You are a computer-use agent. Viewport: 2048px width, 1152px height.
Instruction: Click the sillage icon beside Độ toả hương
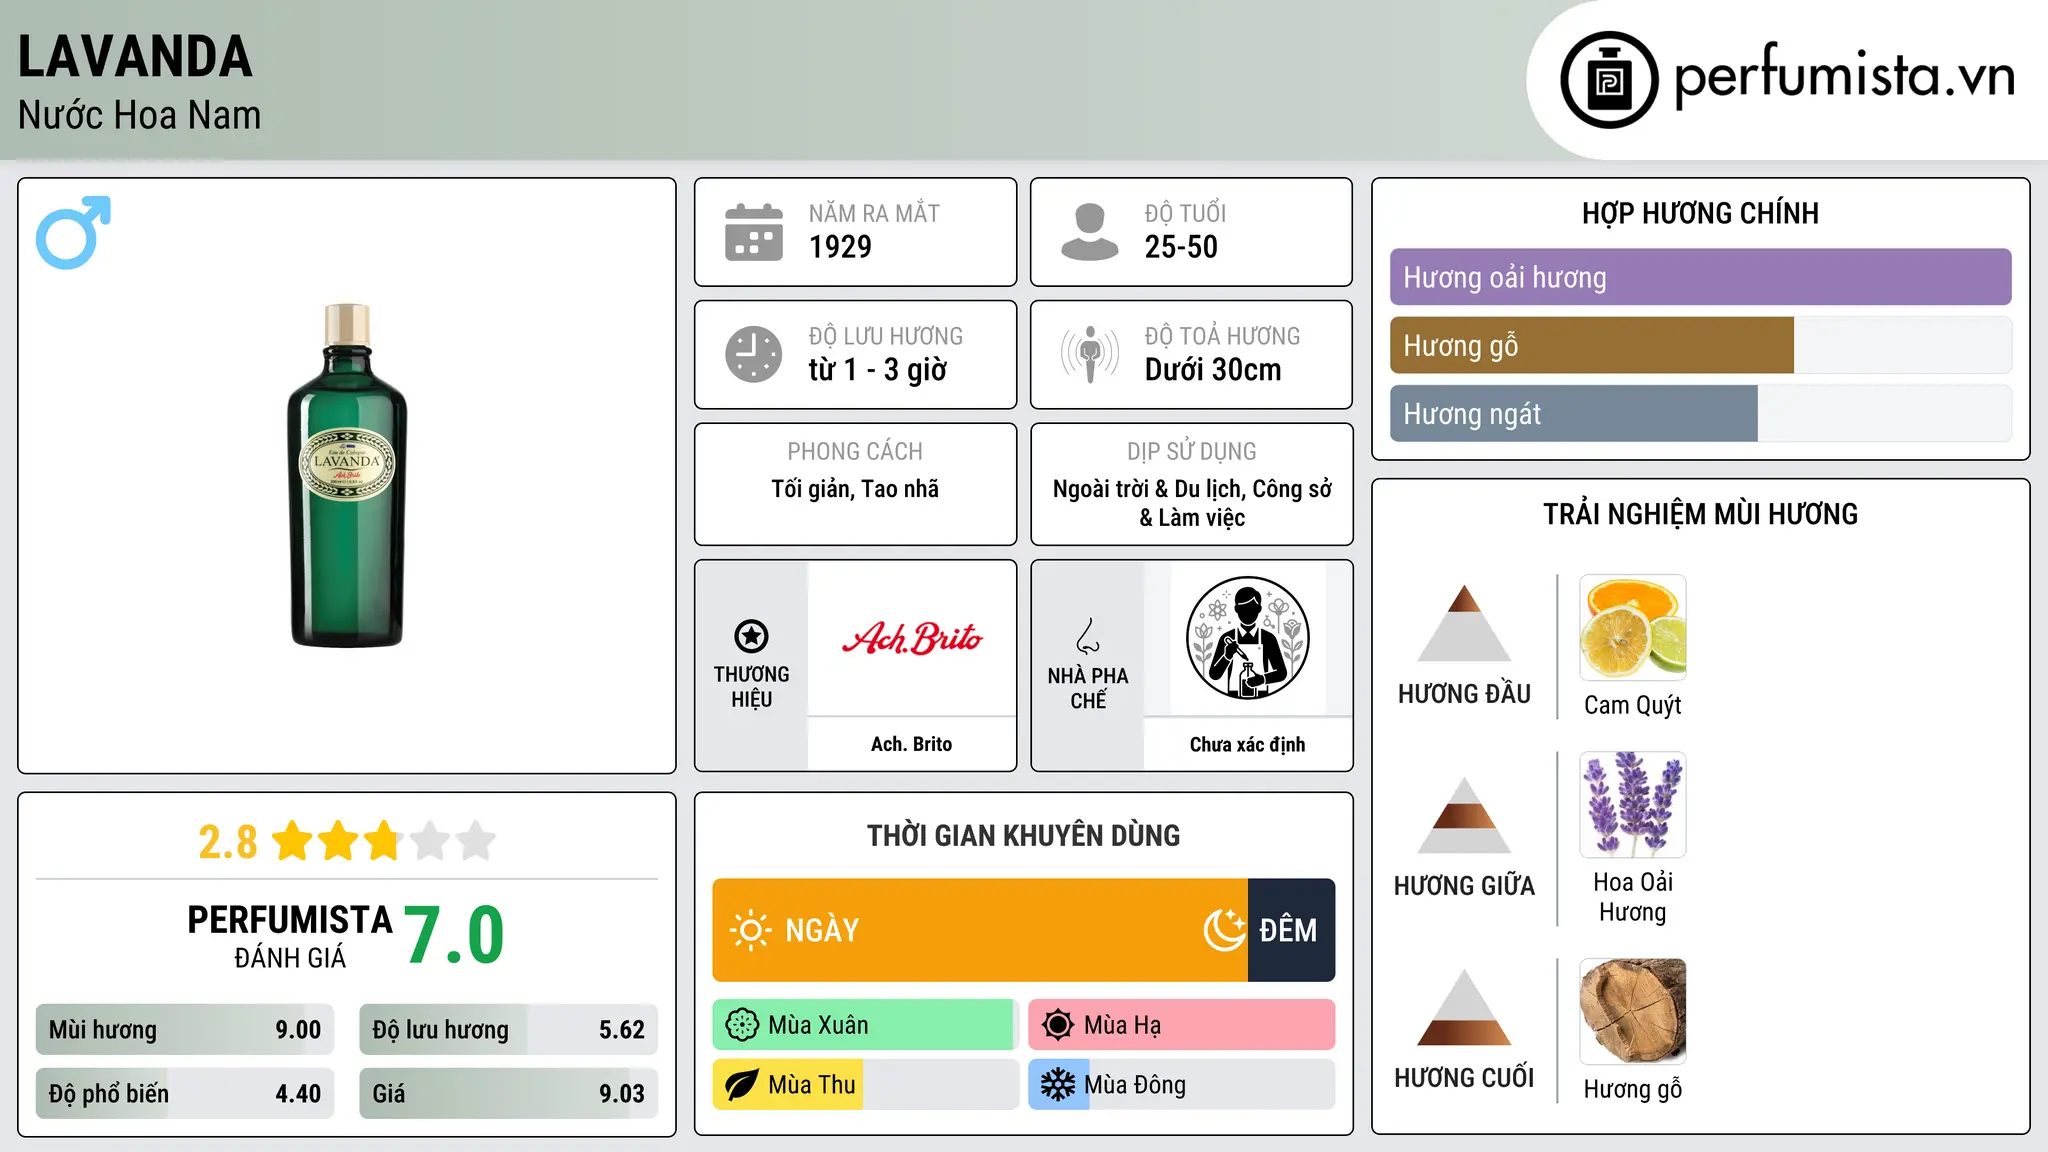coord(1090,354)
